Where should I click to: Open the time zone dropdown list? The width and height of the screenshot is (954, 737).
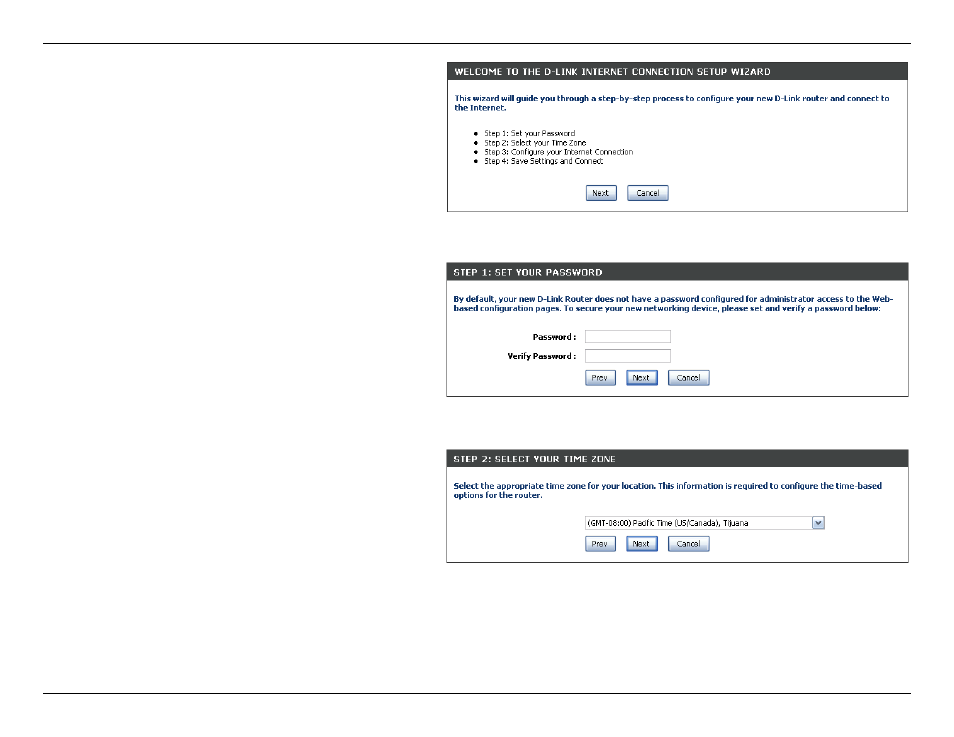[818, 523]
